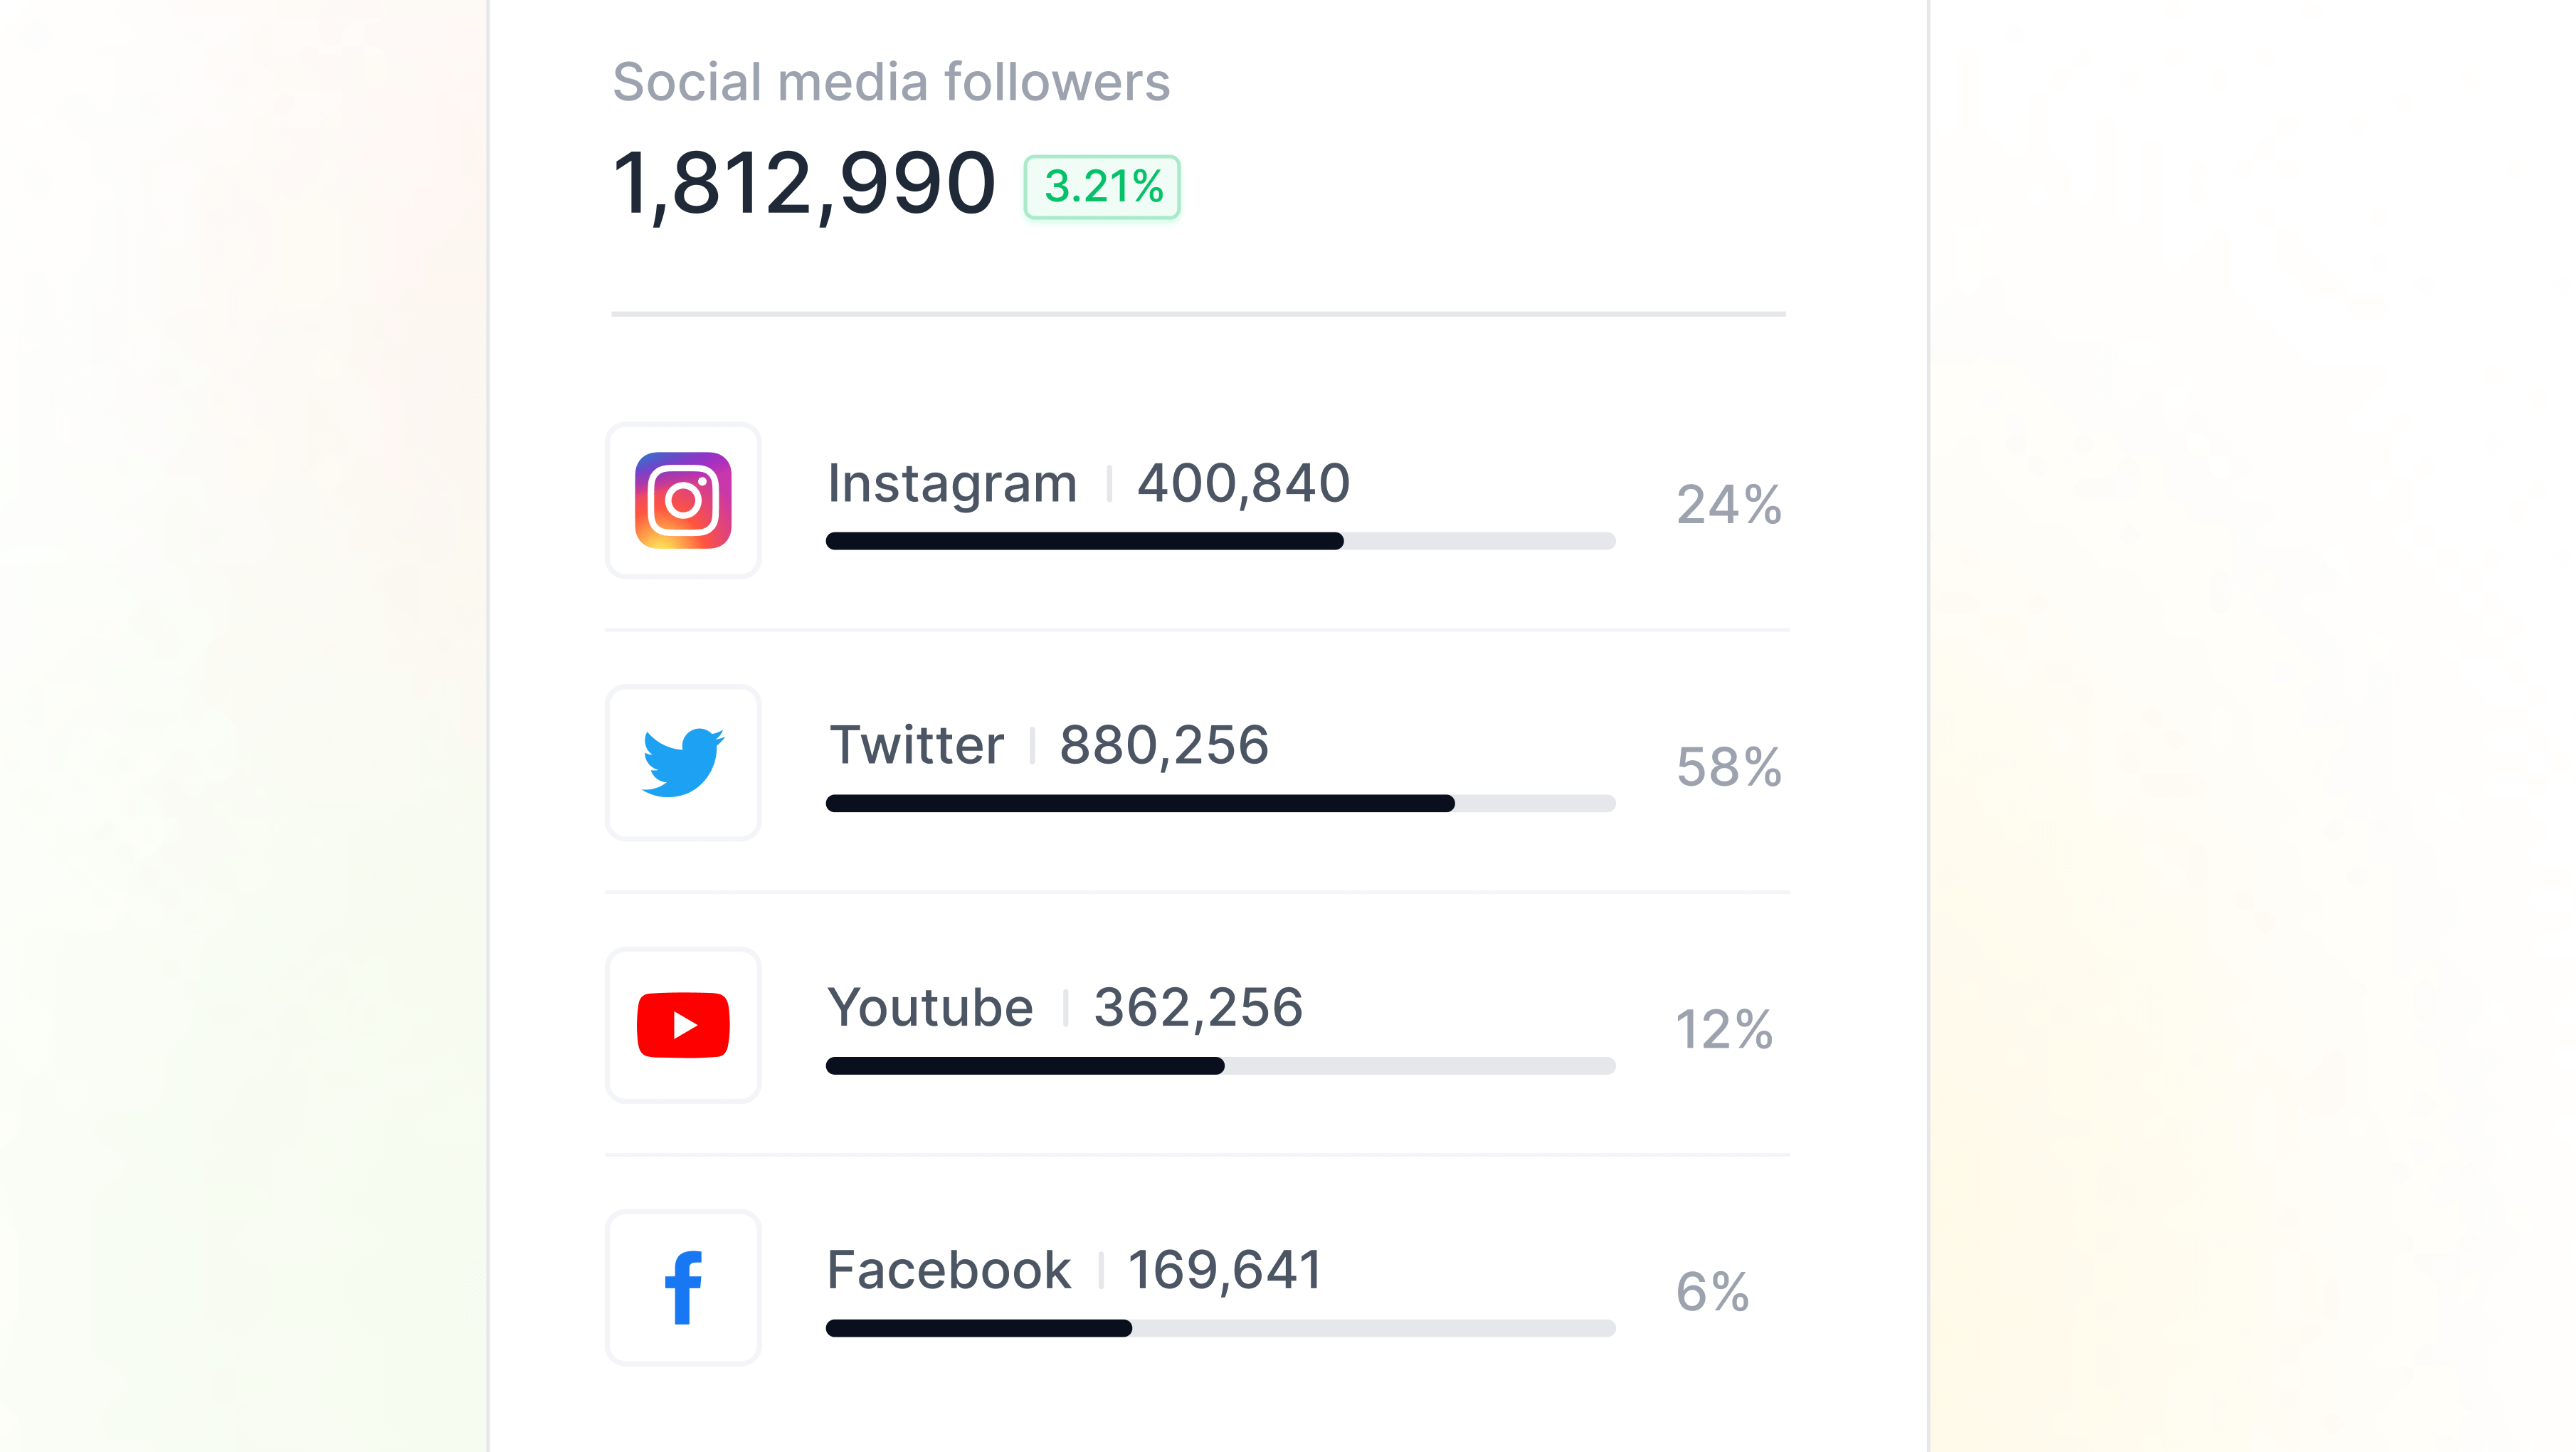Image resolution: width=2576 pixels, height=1452 pixels.
Task: Click the Instagram progress bar
Action: tap(1220, 541)
